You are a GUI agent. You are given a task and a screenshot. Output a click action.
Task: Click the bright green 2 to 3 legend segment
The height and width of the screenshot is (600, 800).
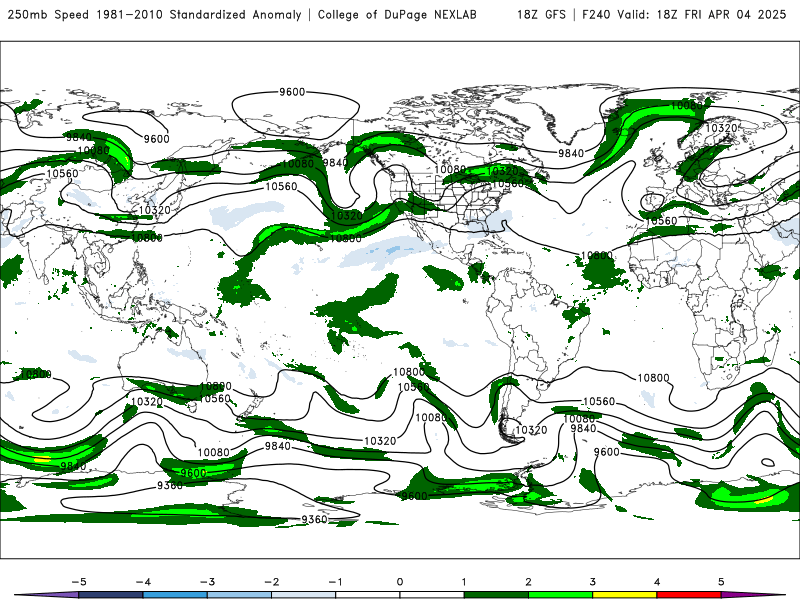(x=561, y=595)
